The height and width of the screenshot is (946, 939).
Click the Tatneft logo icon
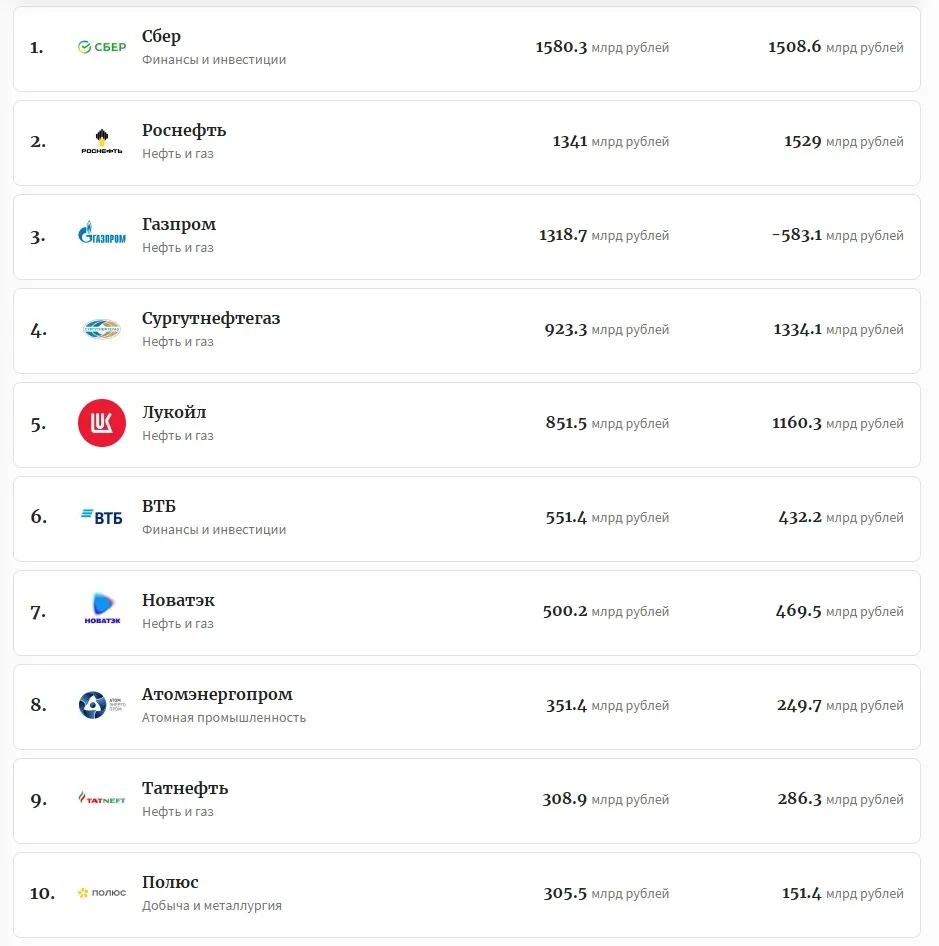102,799
